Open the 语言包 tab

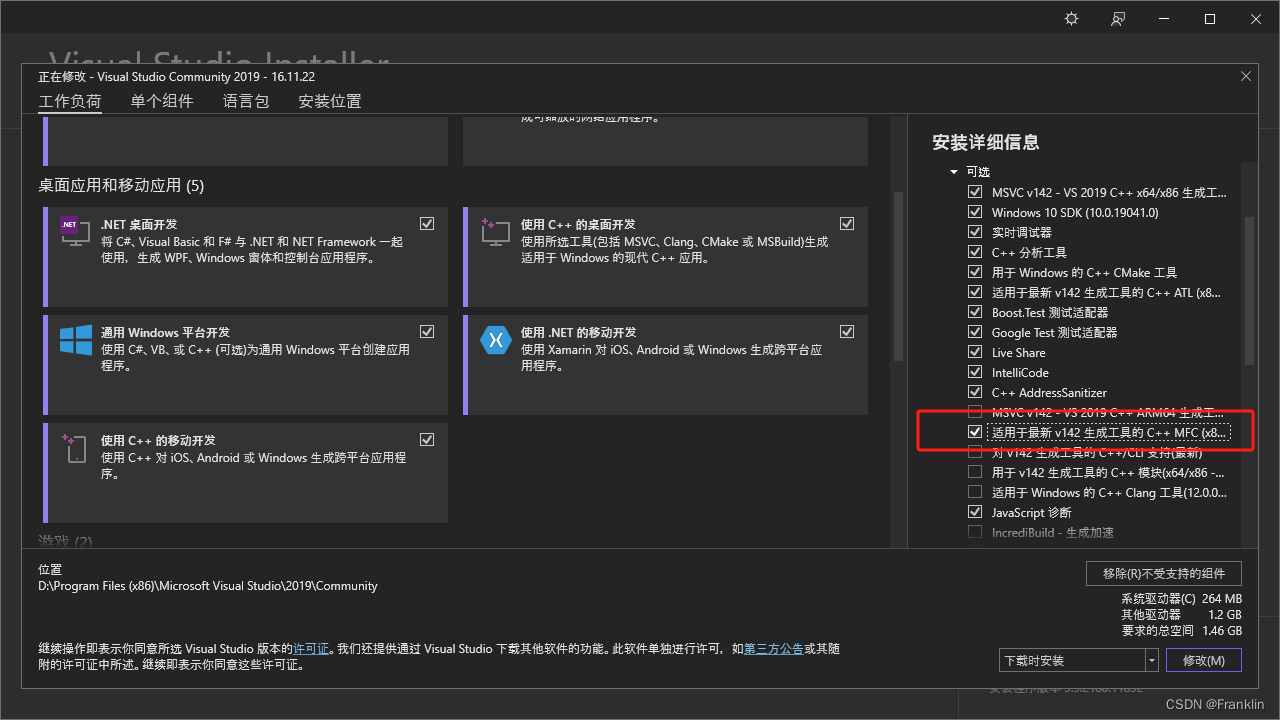click(x=246, y=100)
